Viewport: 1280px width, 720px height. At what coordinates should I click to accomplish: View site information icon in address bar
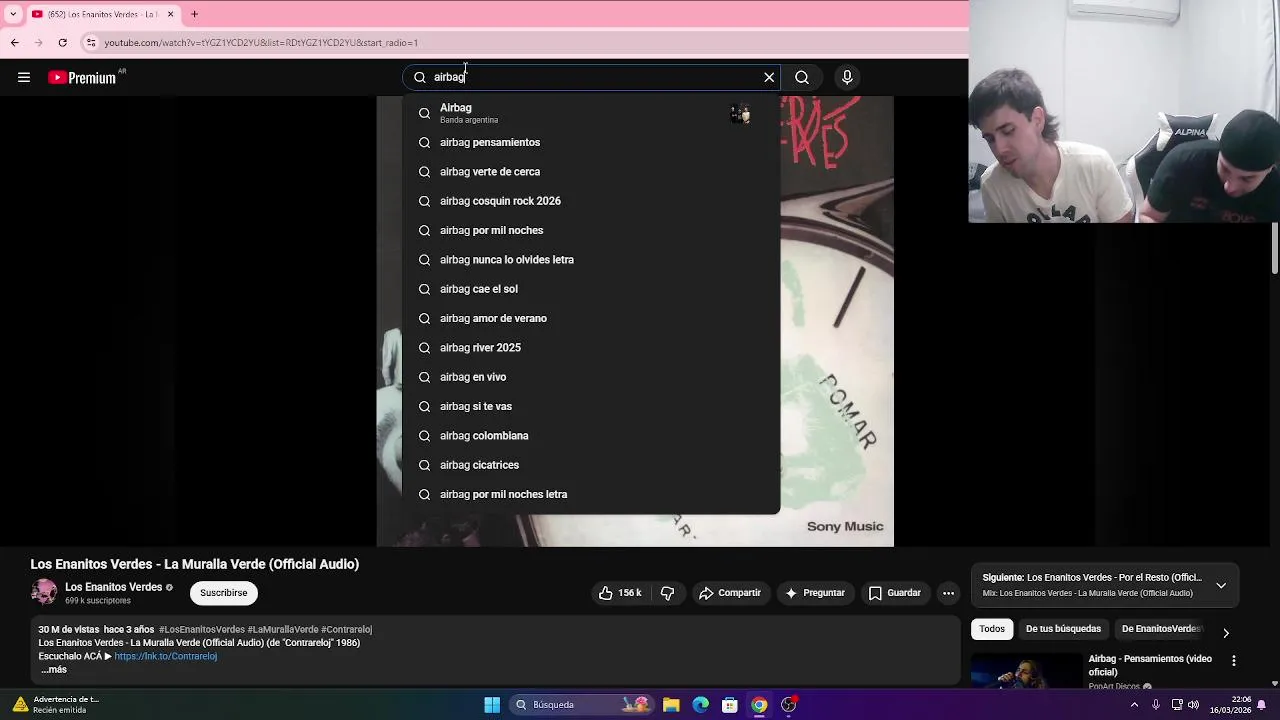[x=91, y=43]
